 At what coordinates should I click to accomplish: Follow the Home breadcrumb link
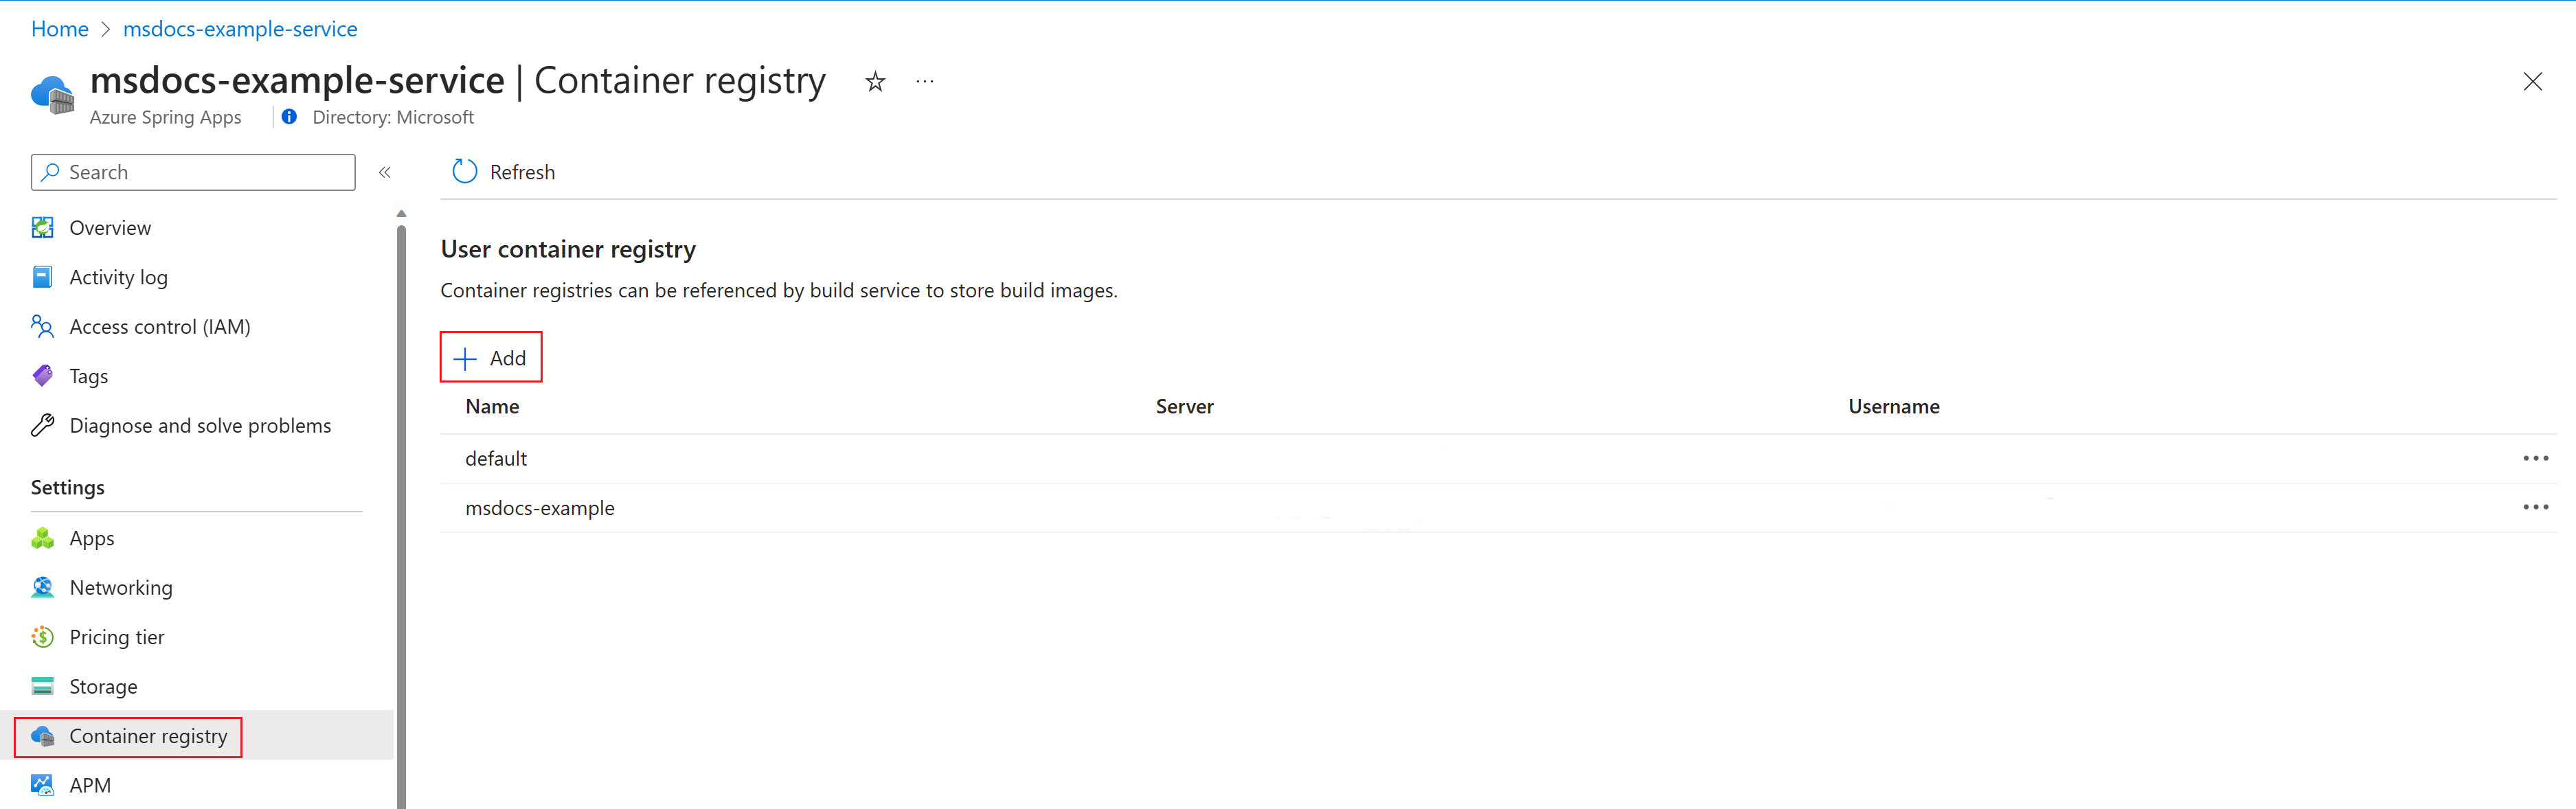click(60, 29)
